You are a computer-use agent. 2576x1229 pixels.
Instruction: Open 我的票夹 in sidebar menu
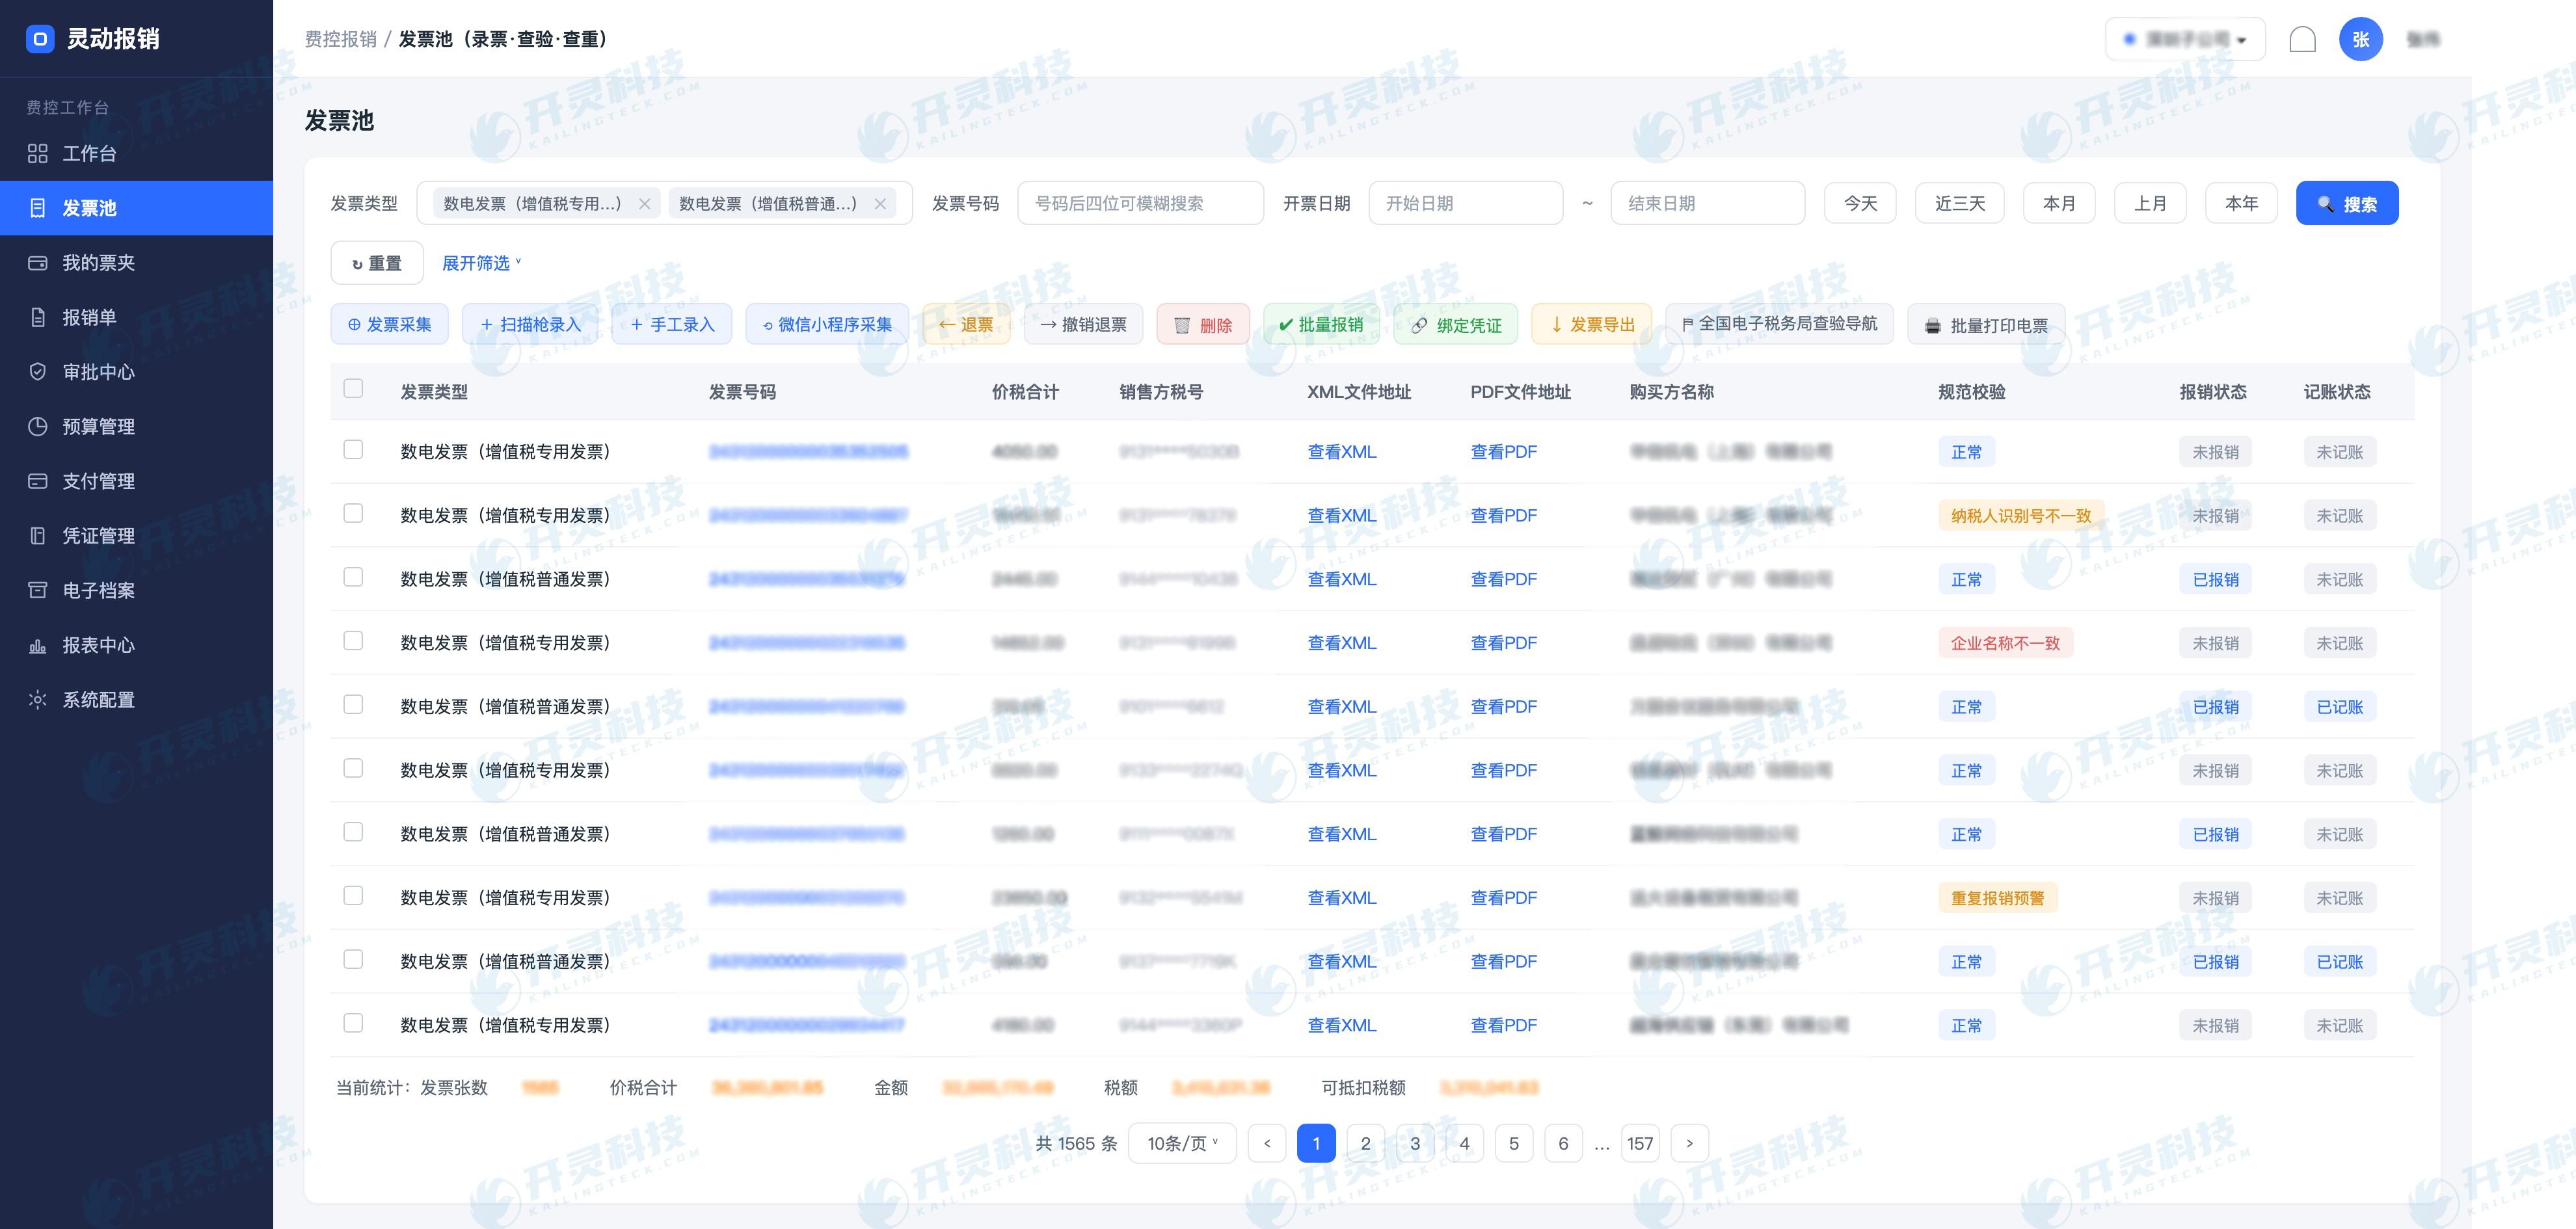coord(136,263)
